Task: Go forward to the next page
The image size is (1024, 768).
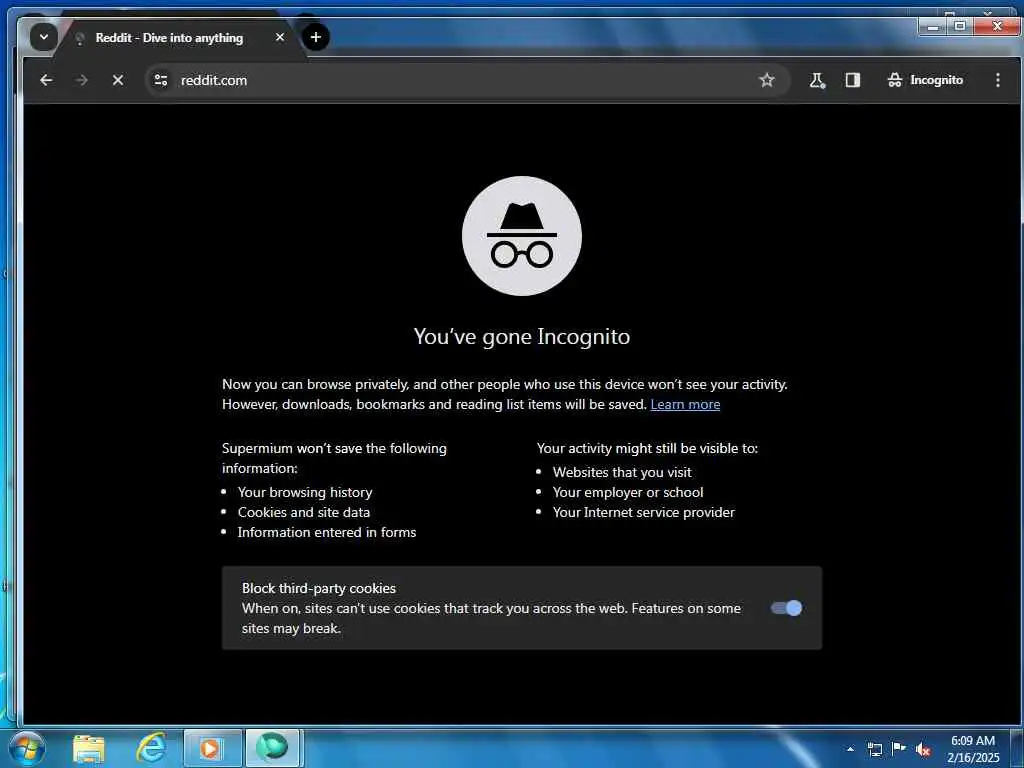Action: pyautogui.click(x=82, y=80)
